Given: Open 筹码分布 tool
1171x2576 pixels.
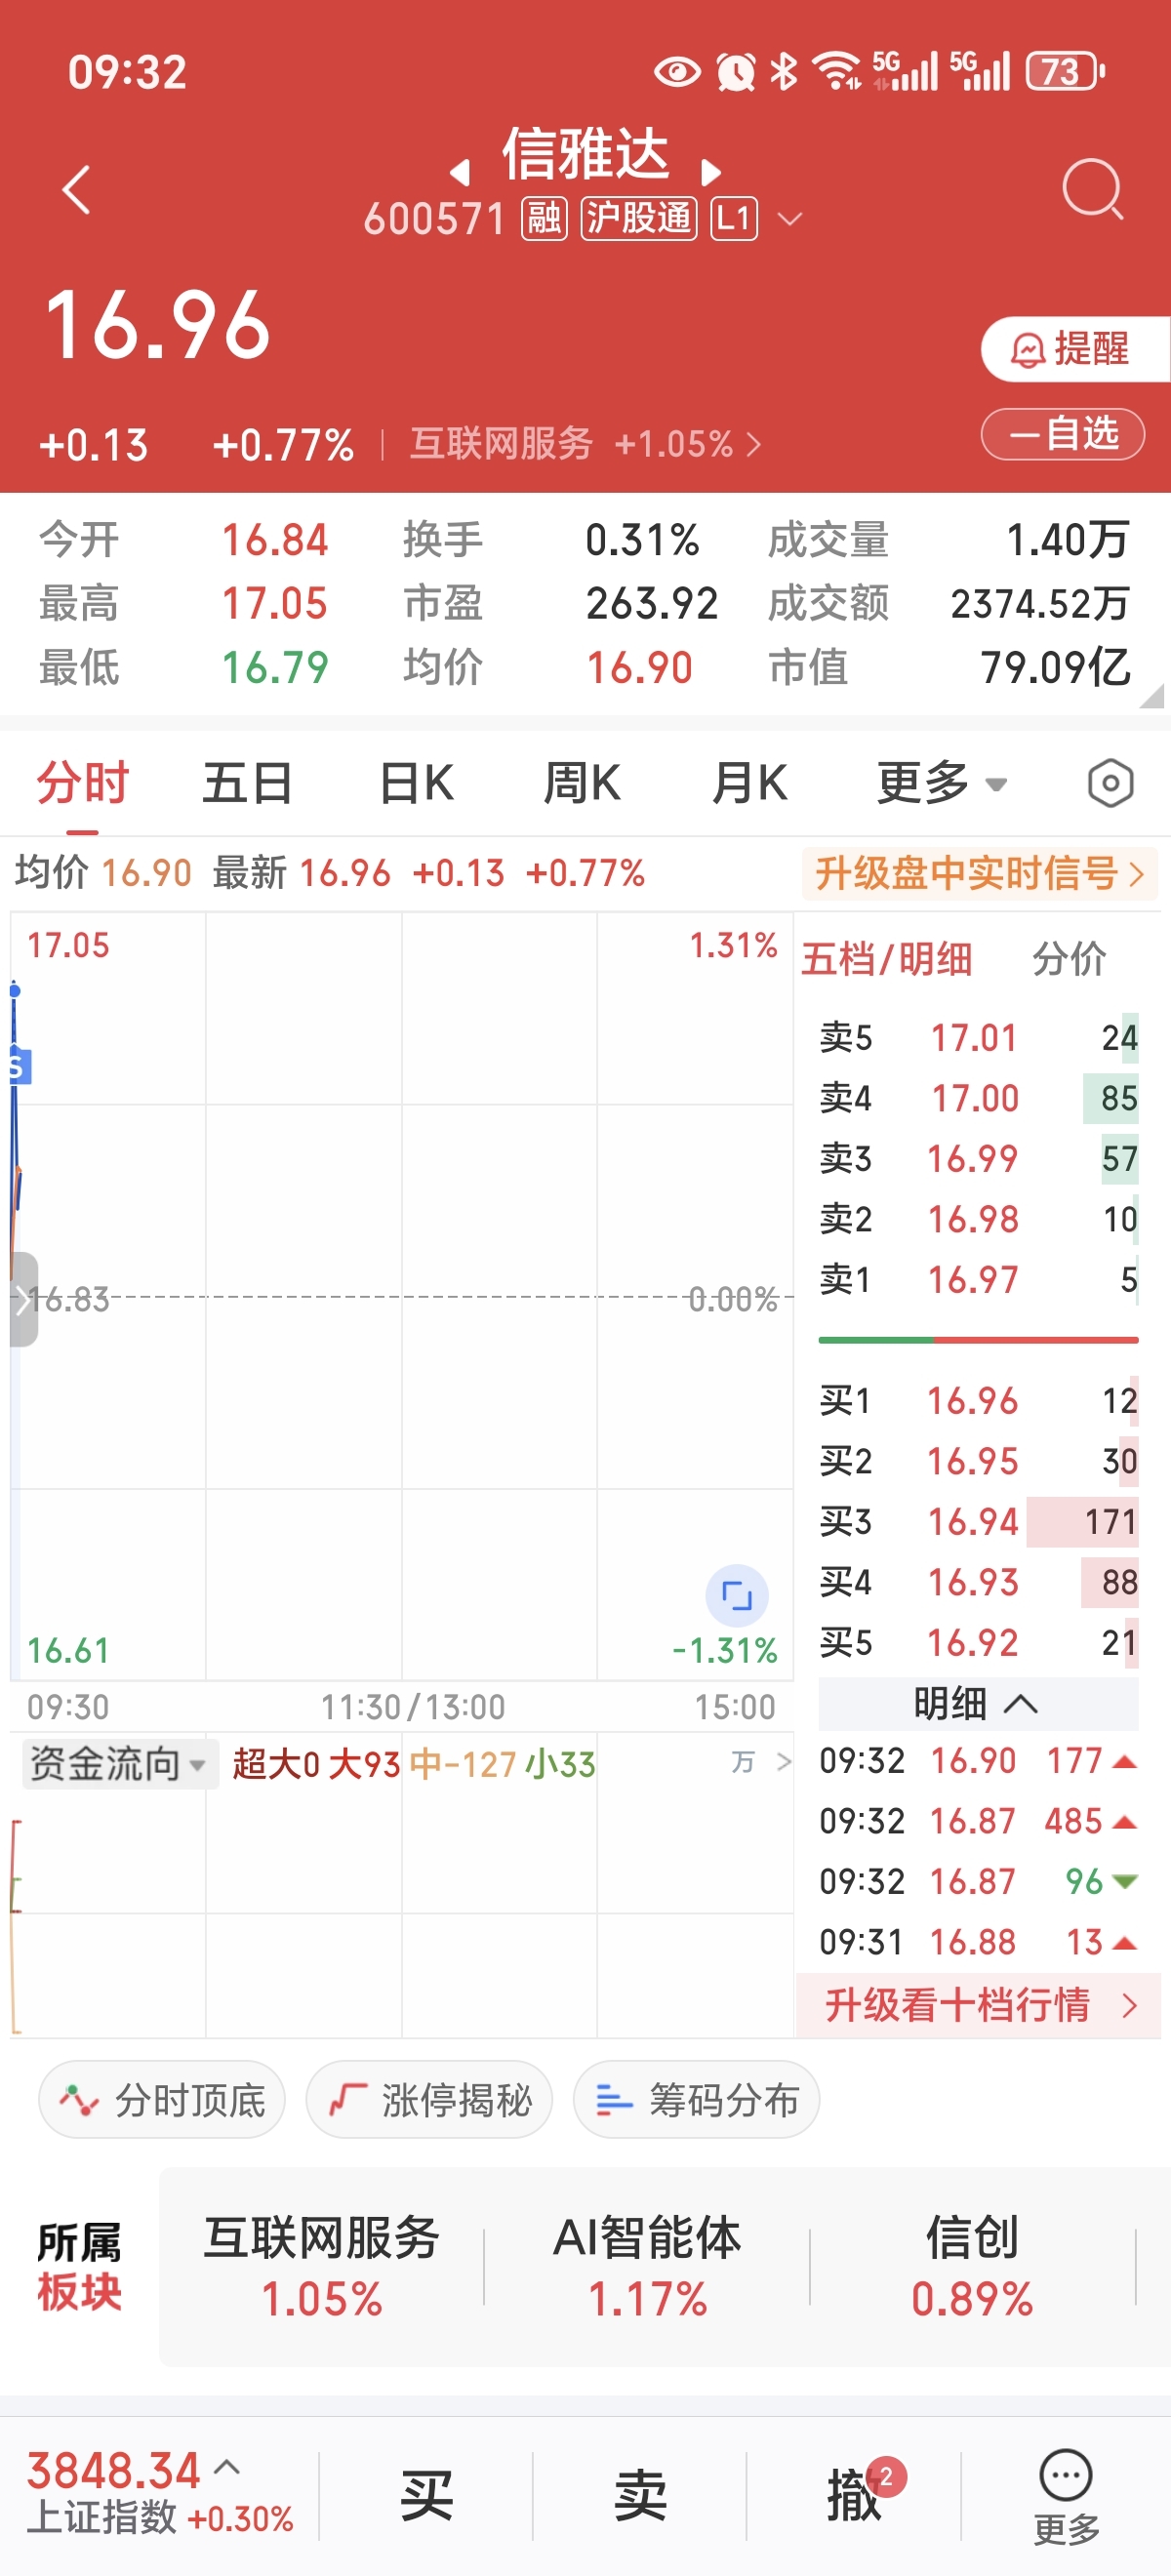Looking at the screenshot, I should (696, 2099).
